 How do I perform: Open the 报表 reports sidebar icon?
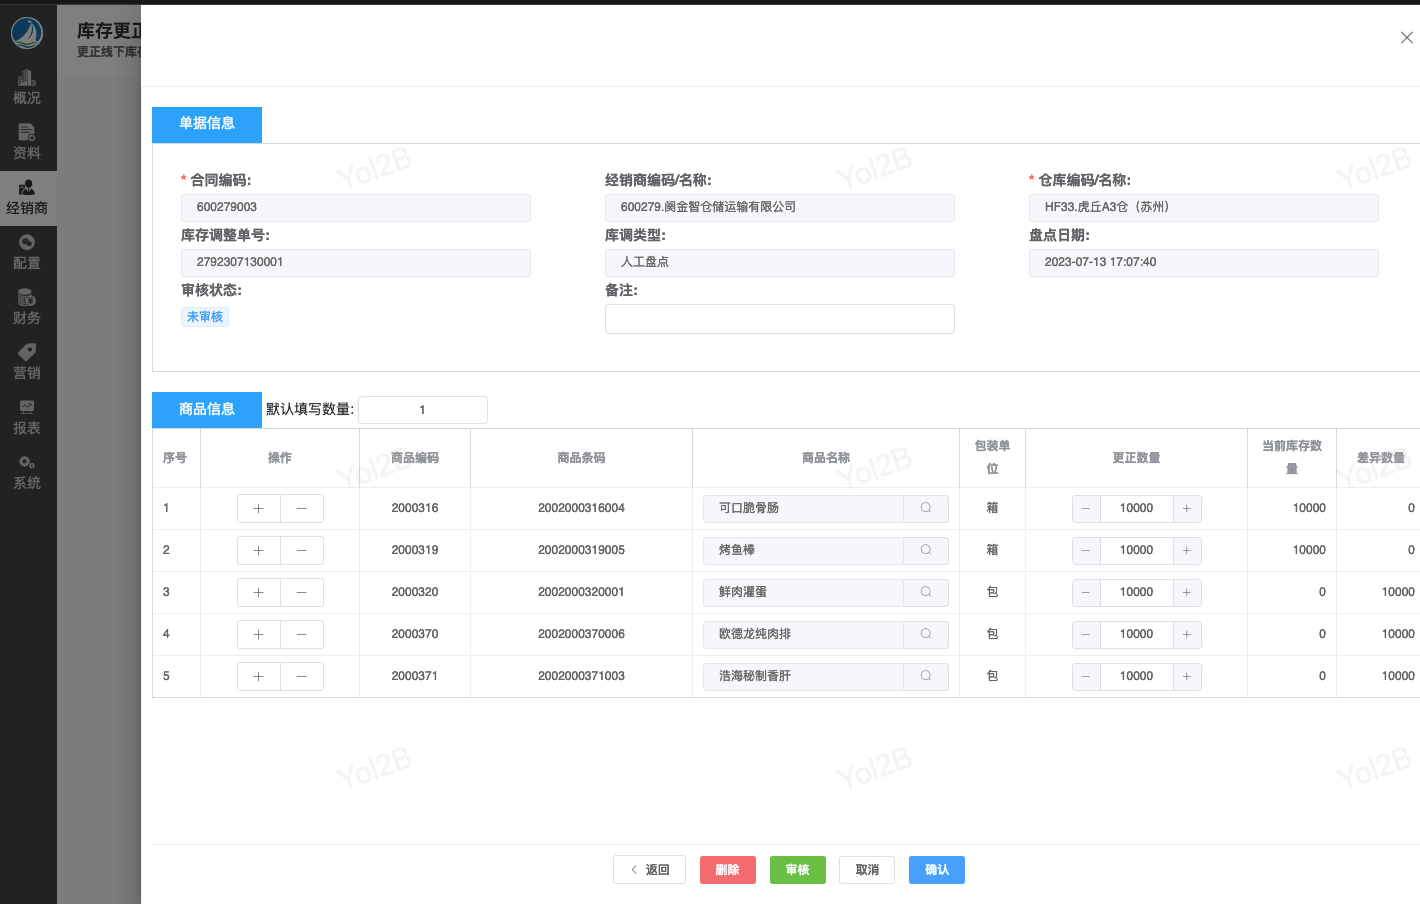(27, 417)
